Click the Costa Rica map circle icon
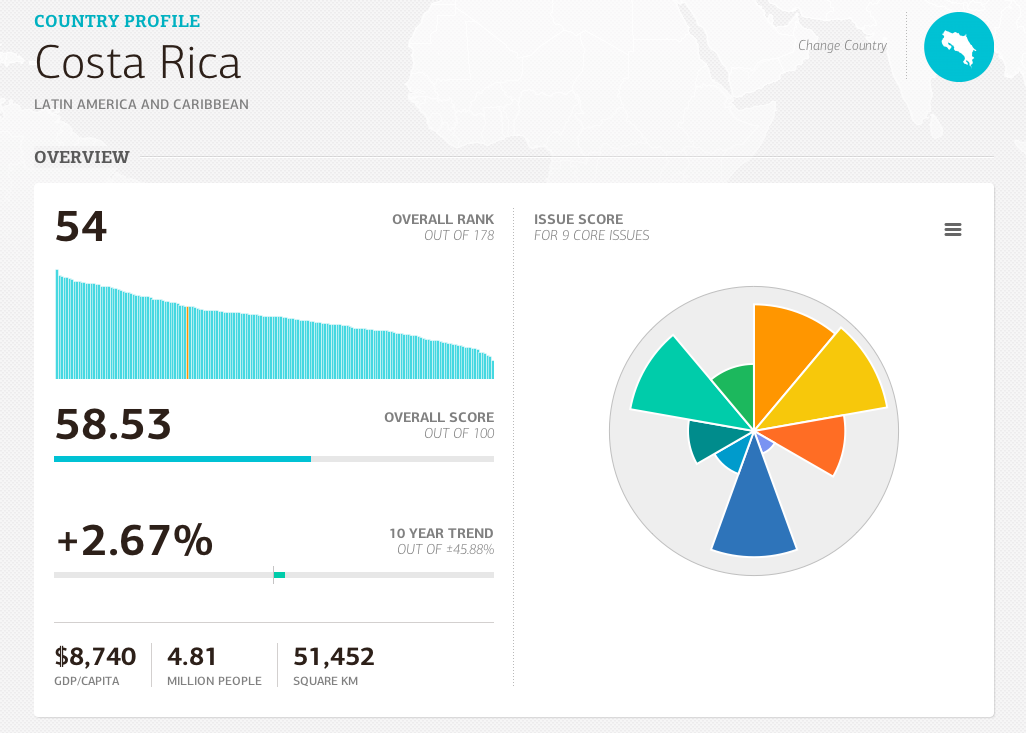Screen dimensions: 1026x733 (x=958, y=46)
